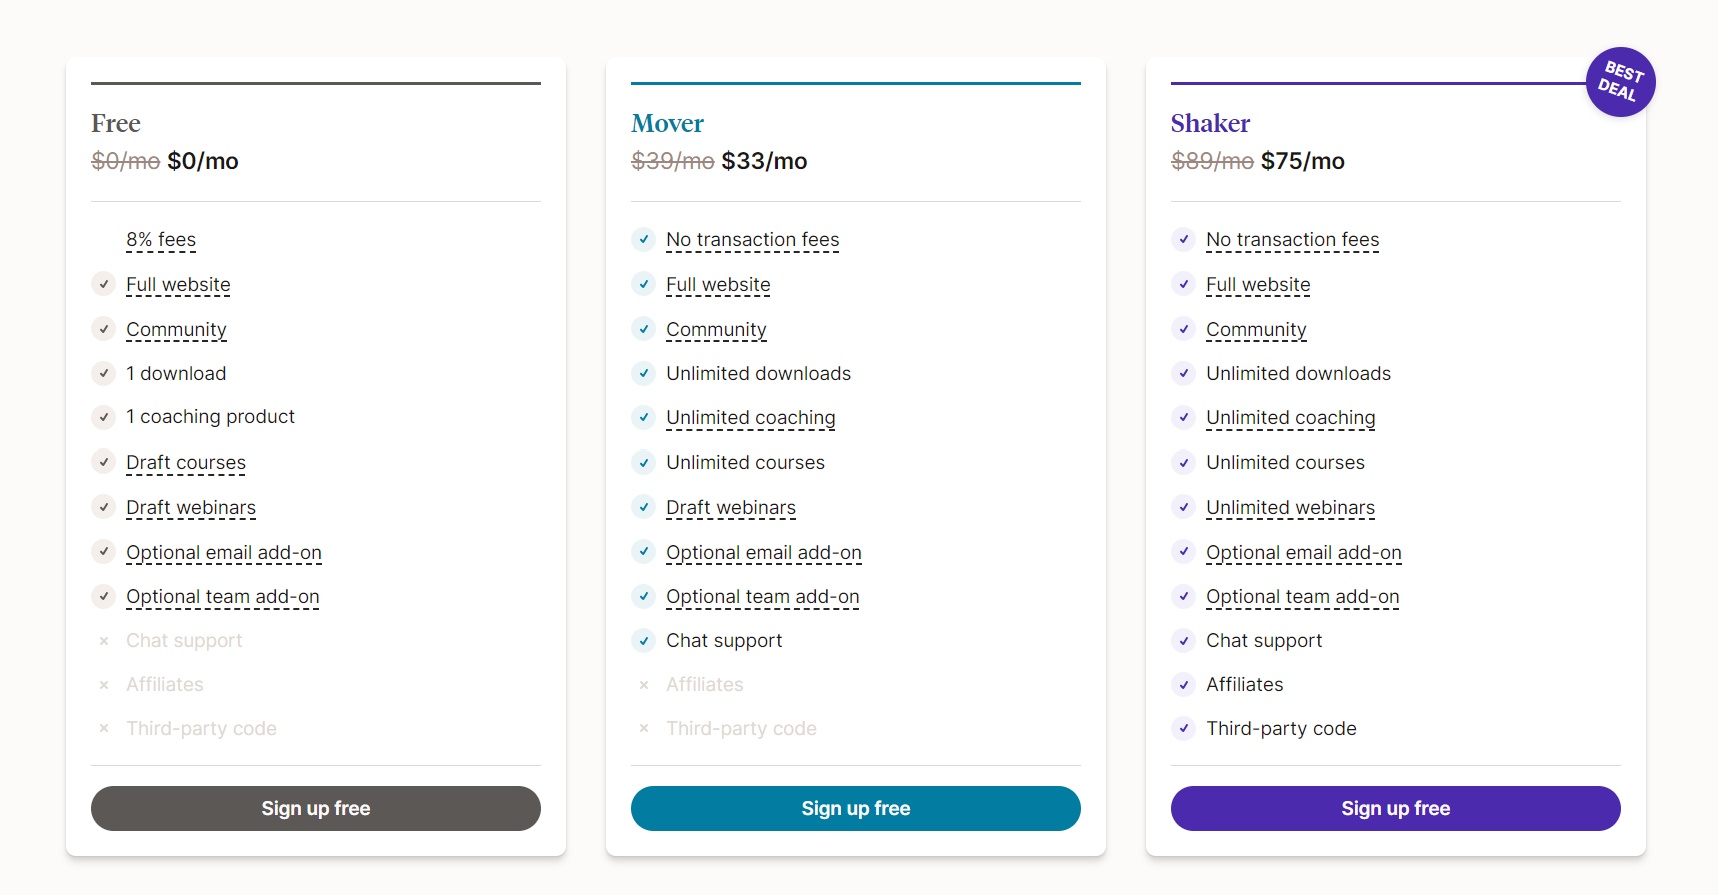Click checkmark icon beside Free plan's Full website
Screen dimensions: 1718x896
coord(104,284)
